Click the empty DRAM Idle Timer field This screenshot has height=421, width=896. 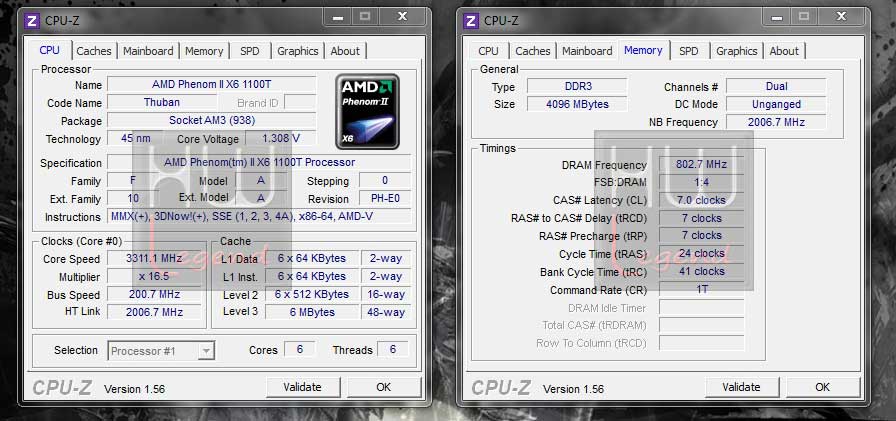pyautogui.click(x=702, y=307)
